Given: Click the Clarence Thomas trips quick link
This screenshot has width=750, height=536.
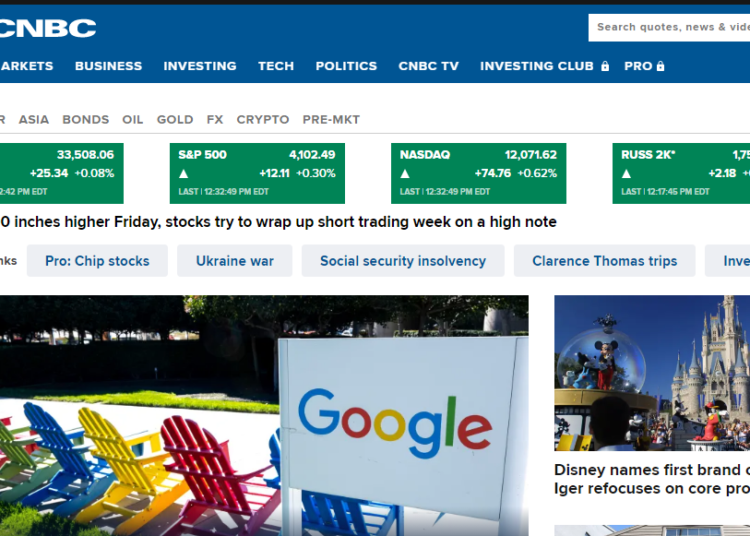Looking at the screenshot, I should point(605,261).
